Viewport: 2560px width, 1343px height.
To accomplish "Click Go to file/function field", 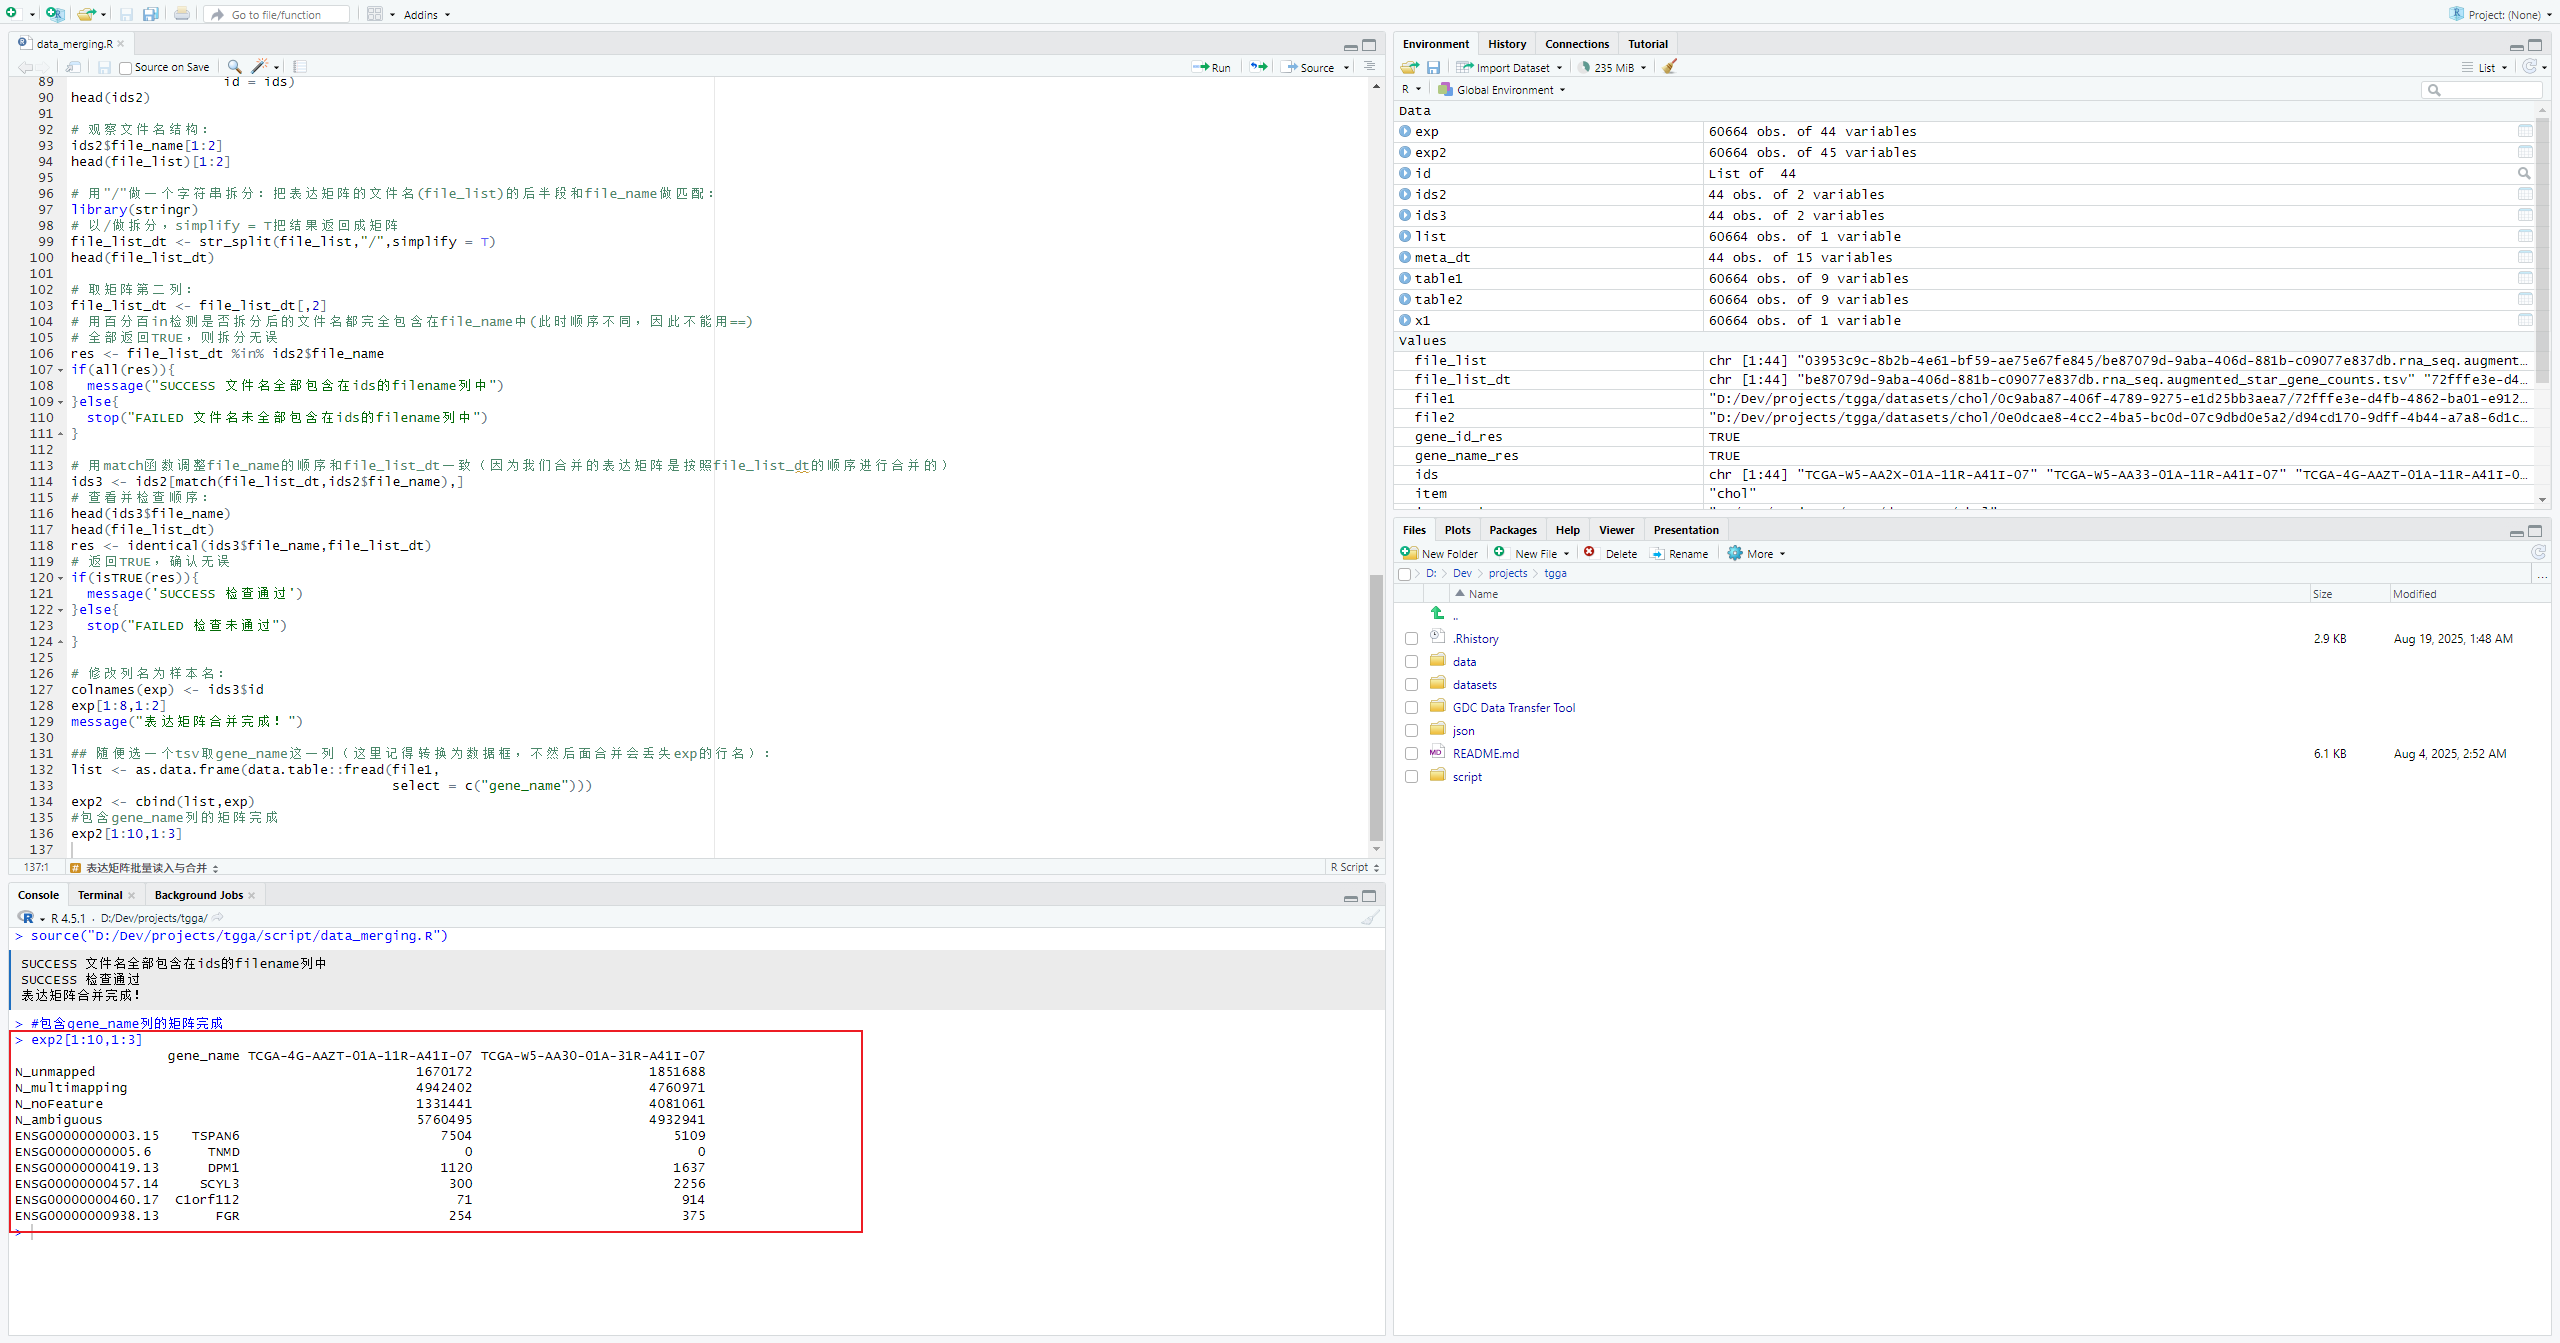I will click(277, 15).
